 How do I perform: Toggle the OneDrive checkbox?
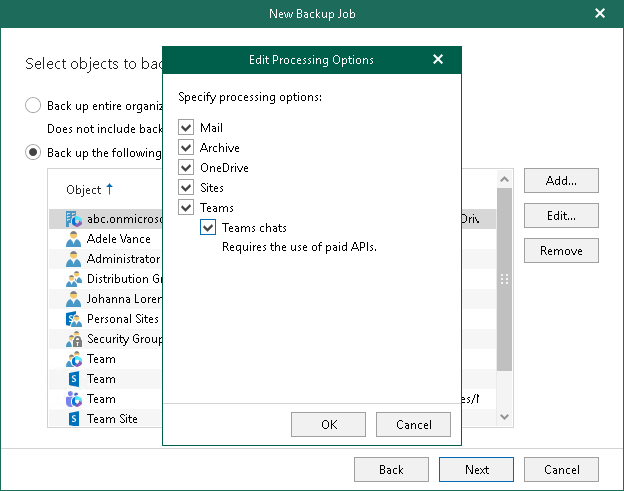[186, 168]
